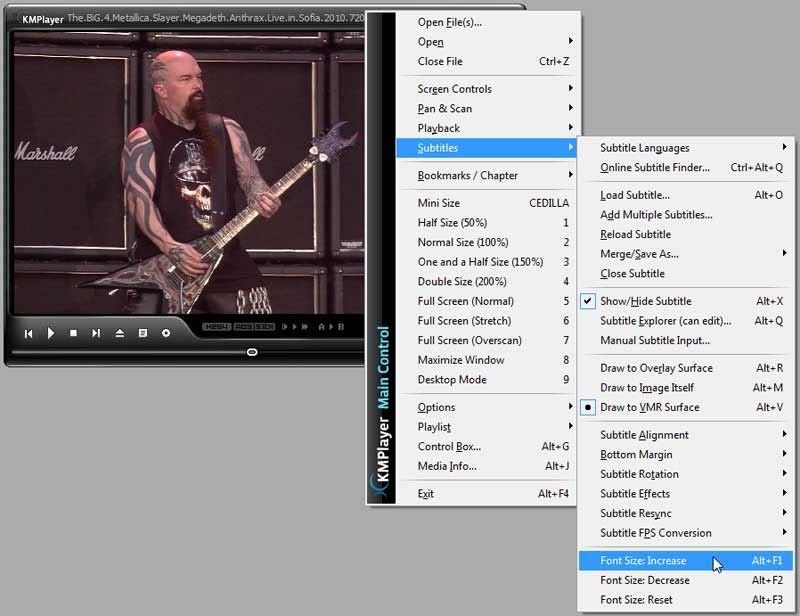Open Online Subtitle Finder...
The image size is (800, 616).
click(x=684, y=167)
